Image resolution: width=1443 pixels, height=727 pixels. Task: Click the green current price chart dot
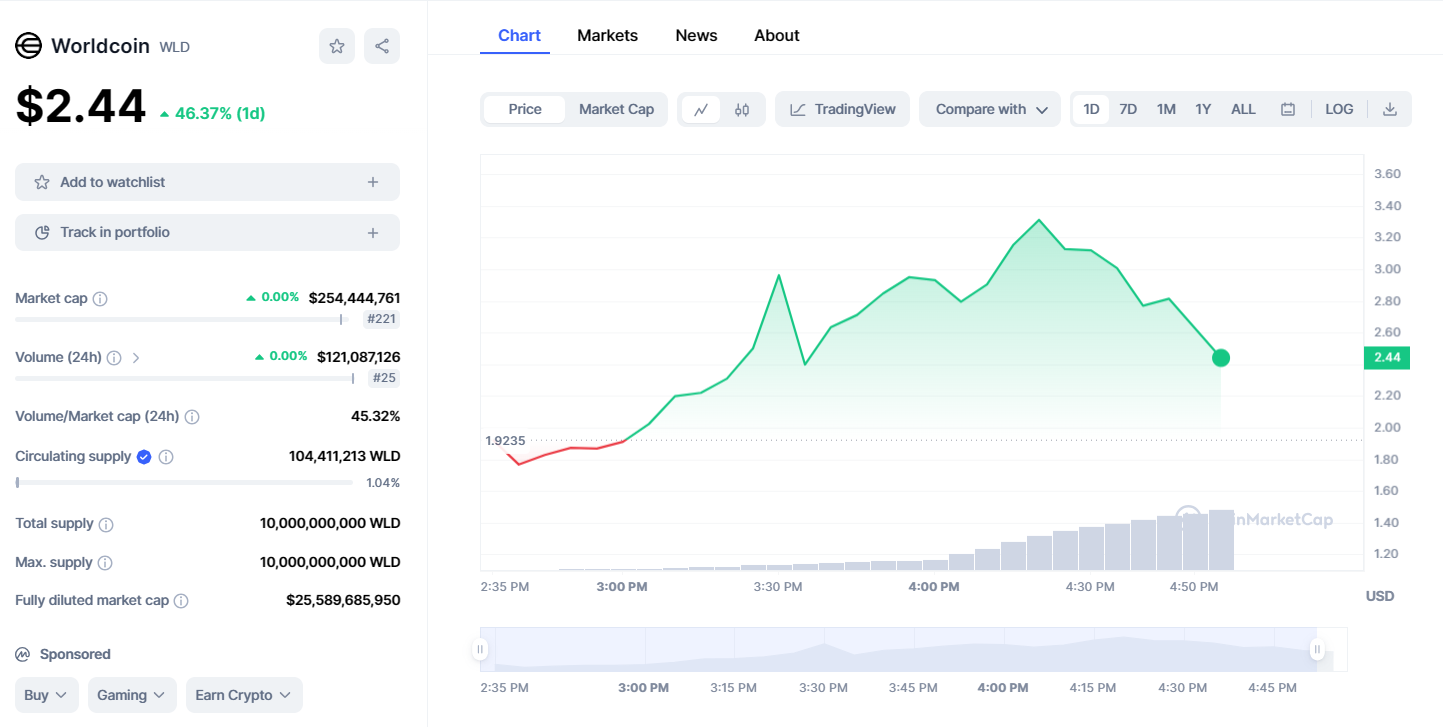point(1220,358)
